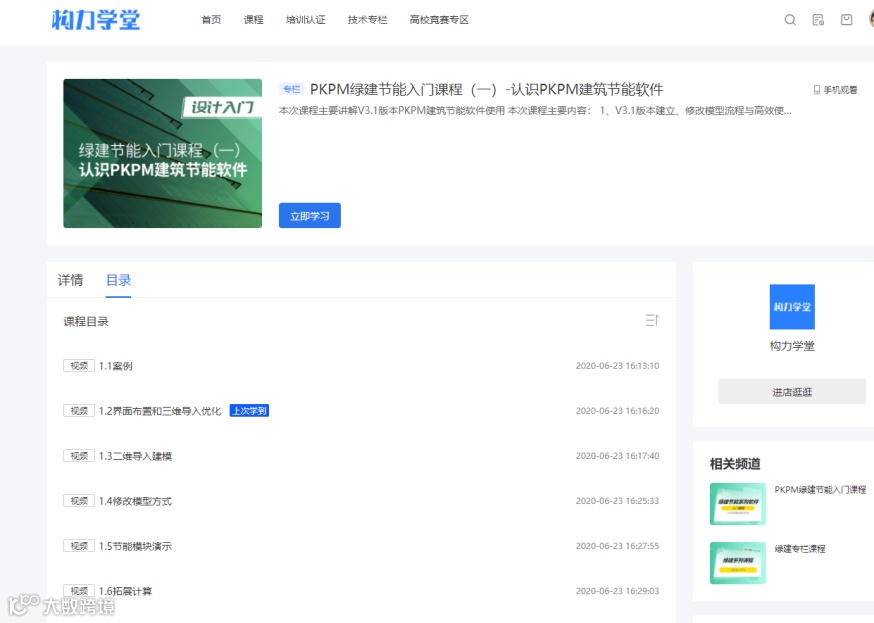Click the 绿建专栏课程 channel title
This screenshot has width=874, height=623.
click(800, 548)
